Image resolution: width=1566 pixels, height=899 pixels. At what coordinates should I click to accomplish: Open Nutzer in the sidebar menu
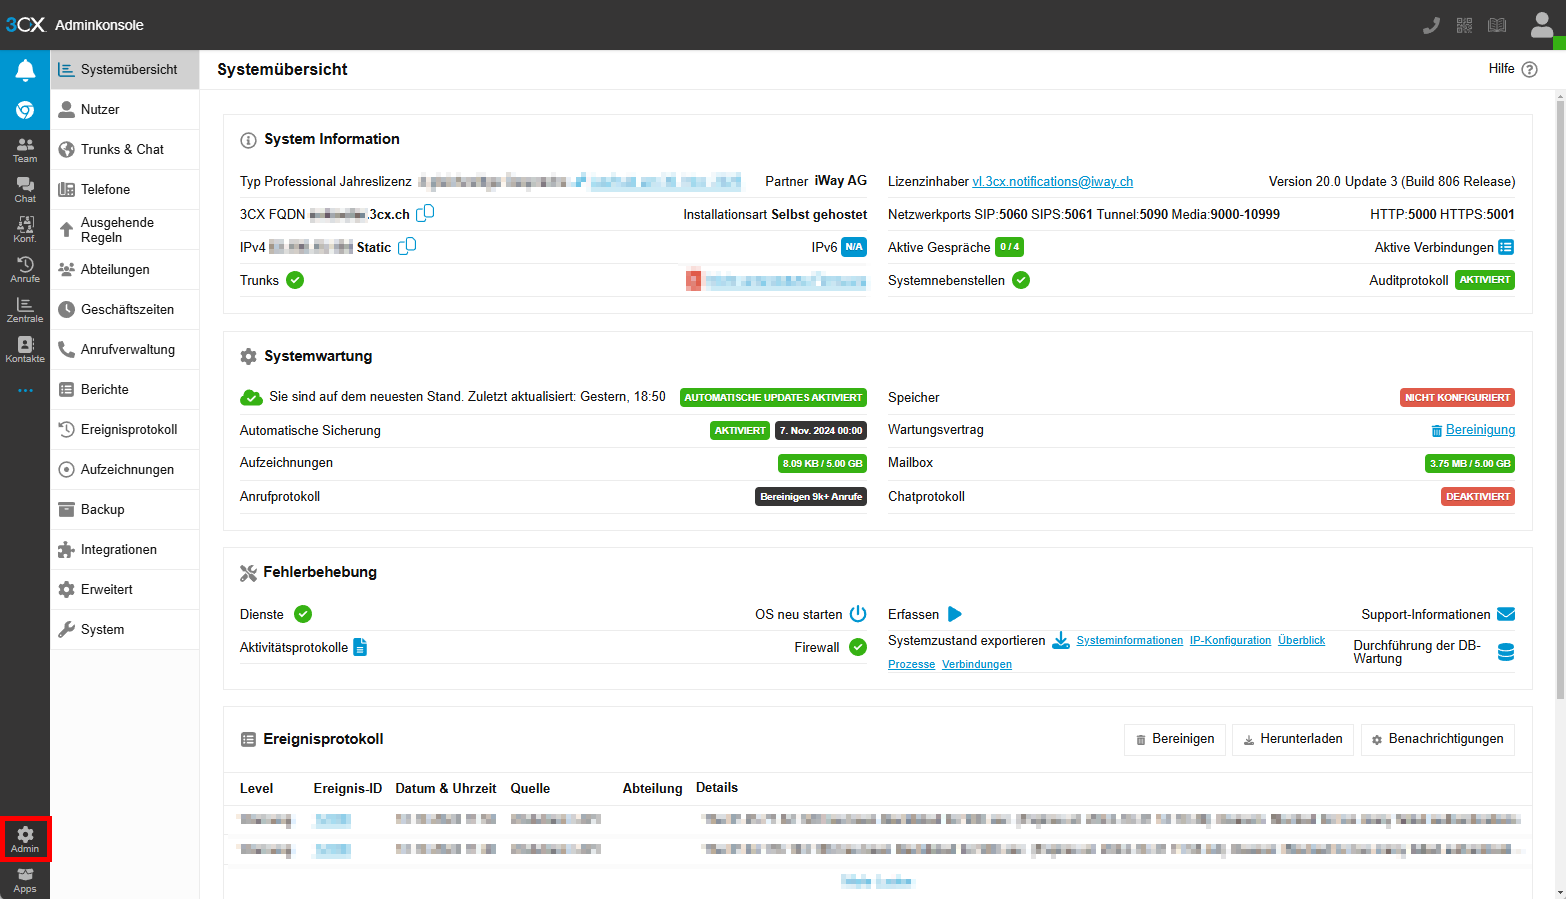[x=125, y=110]
